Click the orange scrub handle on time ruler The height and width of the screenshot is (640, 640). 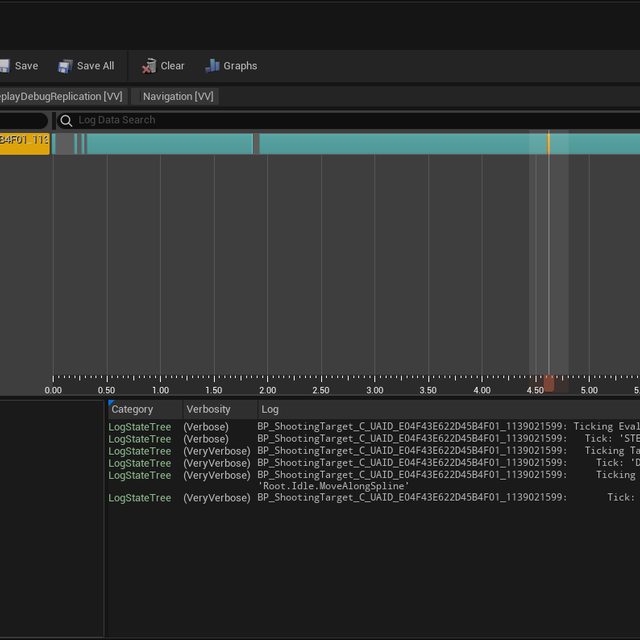[548, 384]
